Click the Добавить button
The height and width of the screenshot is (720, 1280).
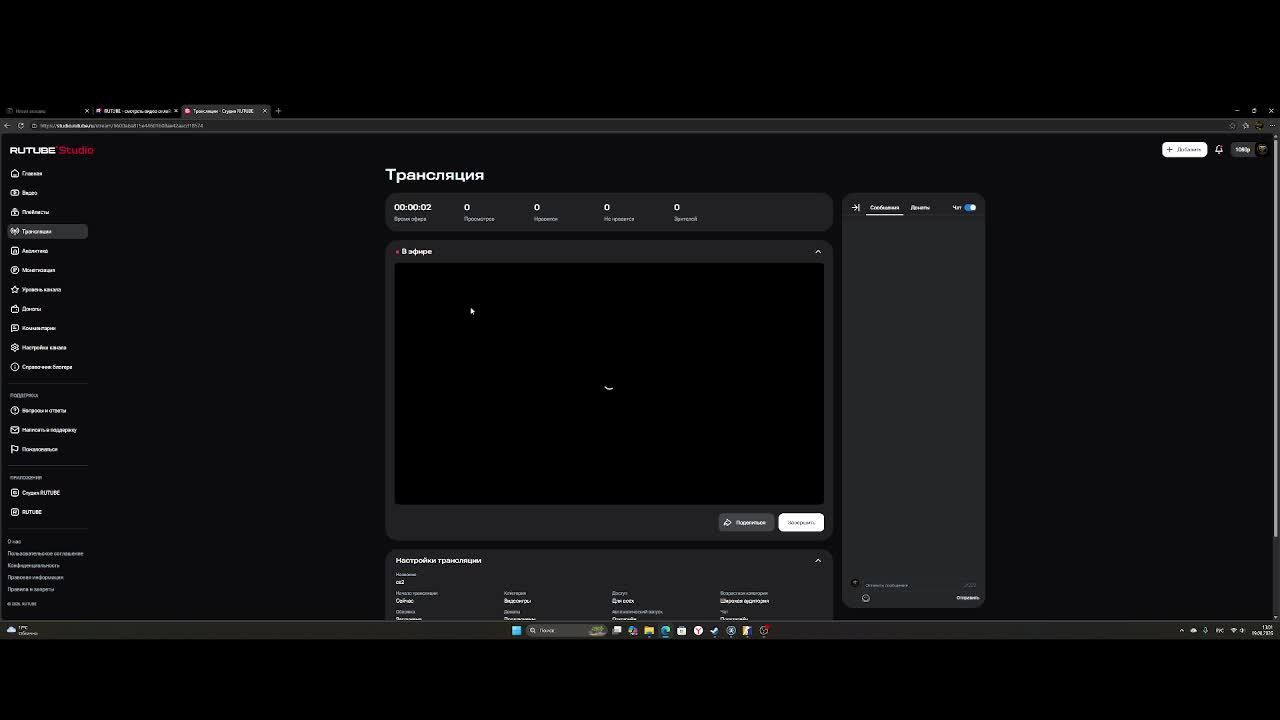1184,149
